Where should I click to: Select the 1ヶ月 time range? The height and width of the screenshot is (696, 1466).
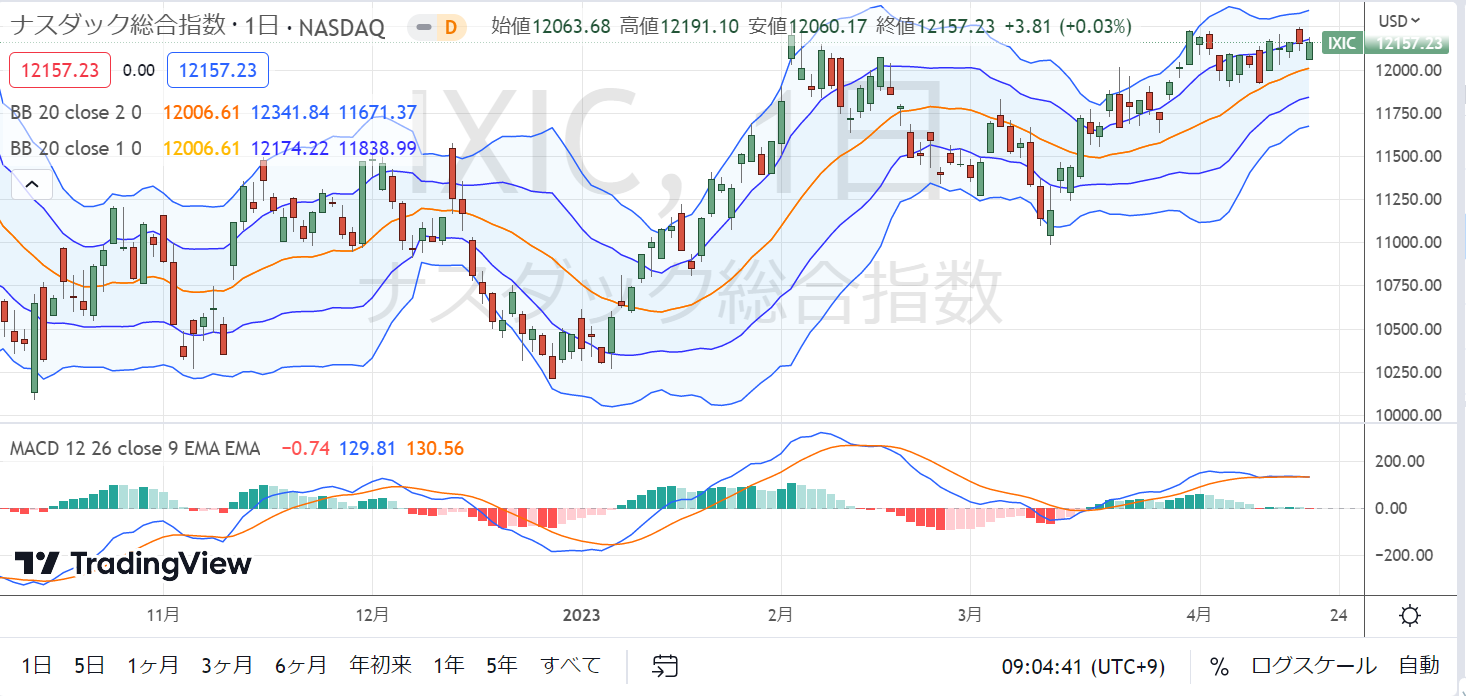153,666
